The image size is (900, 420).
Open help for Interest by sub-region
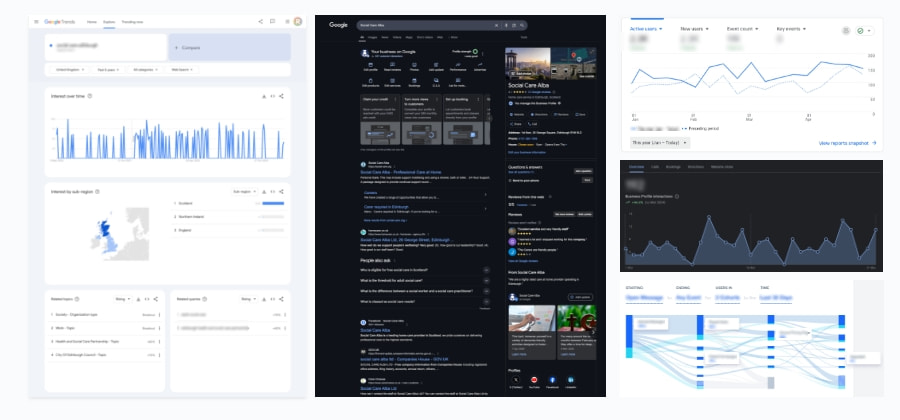tap(97, 192)
